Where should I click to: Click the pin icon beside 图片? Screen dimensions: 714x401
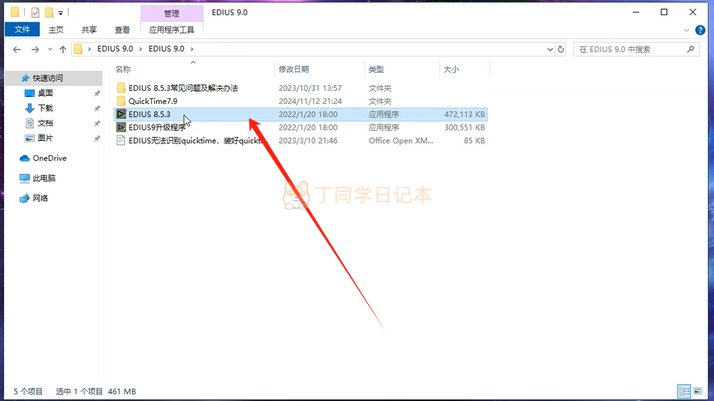pyautogui.click(x=97, y=138)
